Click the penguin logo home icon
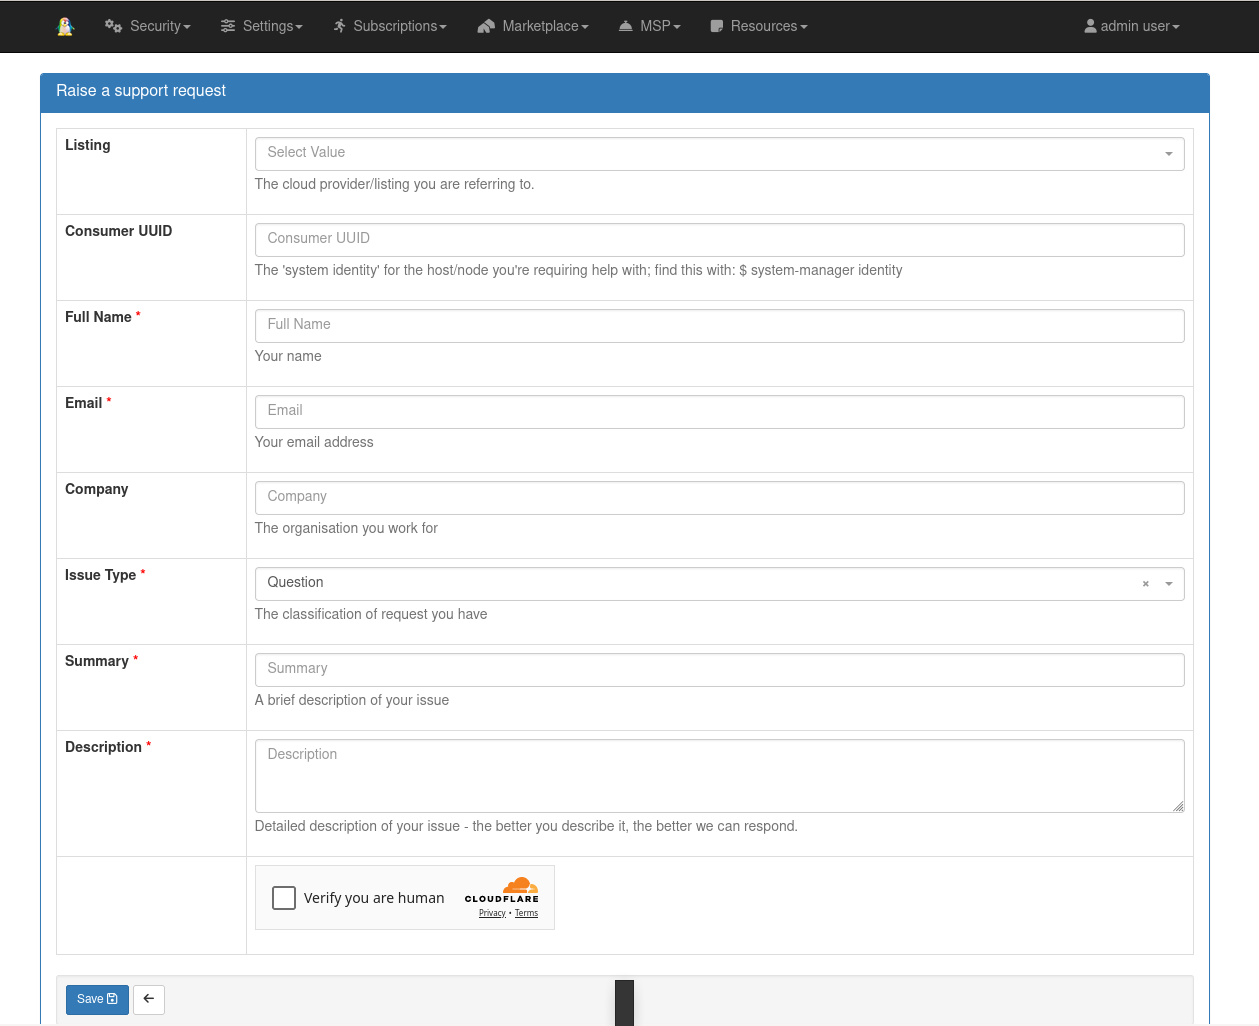 click(66, 27)
